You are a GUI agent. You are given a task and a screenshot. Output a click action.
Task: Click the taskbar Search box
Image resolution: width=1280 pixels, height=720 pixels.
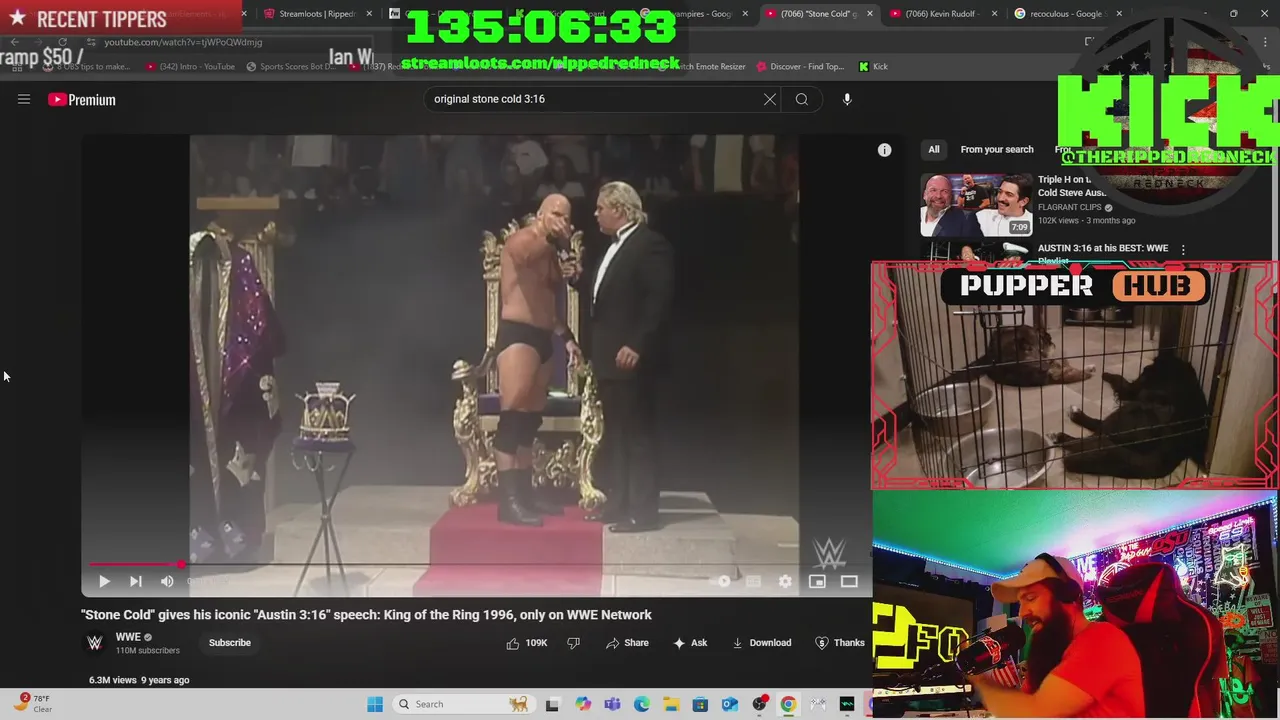click(x=463, y=704)
